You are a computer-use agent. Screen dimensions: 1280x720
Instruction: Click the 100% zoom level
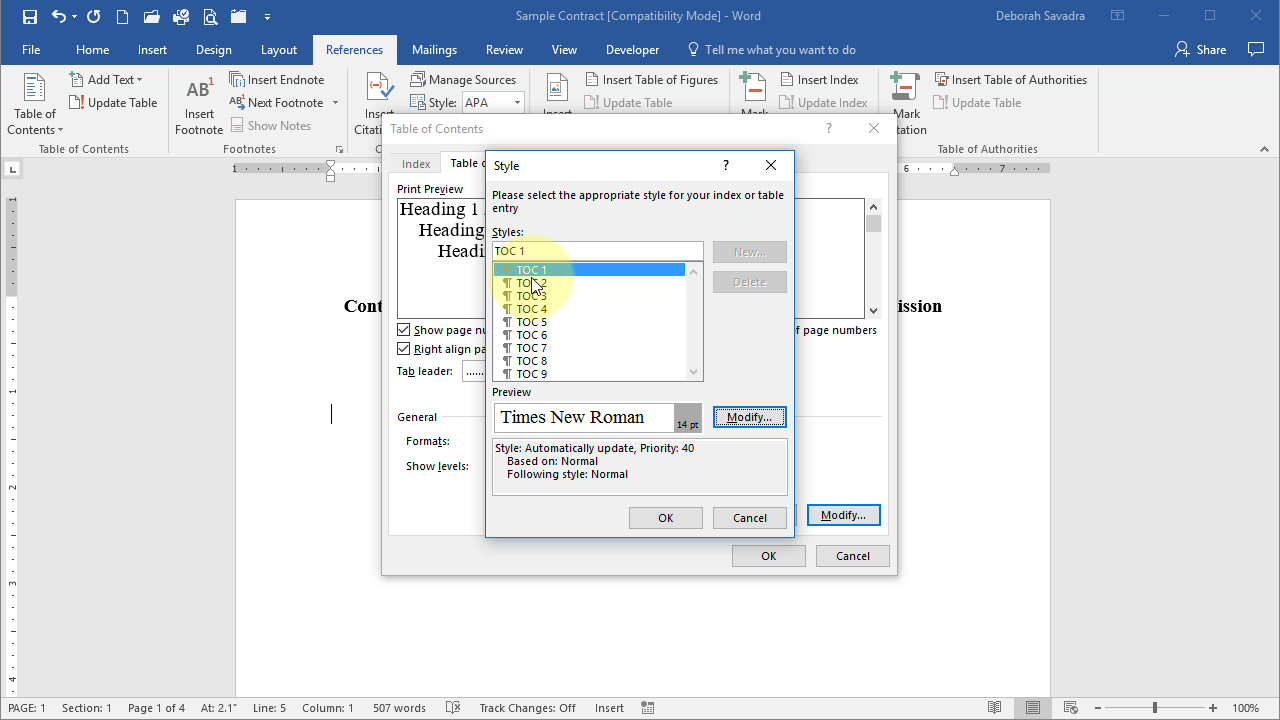tap(1246, 708)
